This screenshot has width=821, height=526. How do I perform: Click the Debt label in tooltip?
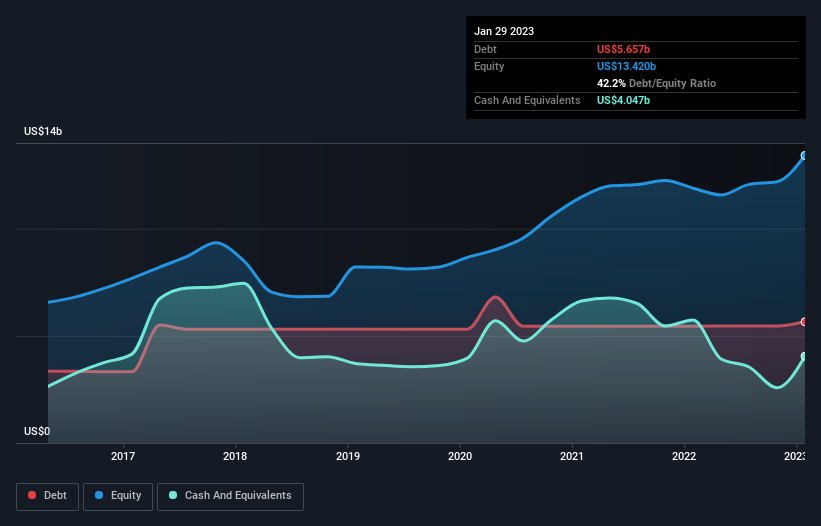tap(485, 49)
